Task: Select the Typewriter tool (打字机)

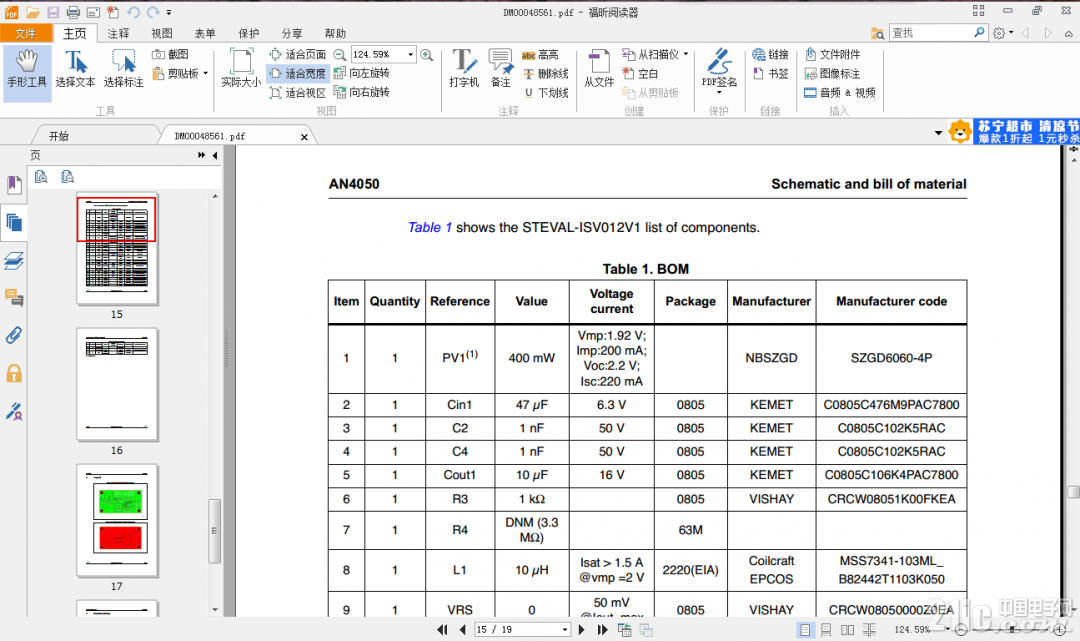Action: [x=464, y=69]
